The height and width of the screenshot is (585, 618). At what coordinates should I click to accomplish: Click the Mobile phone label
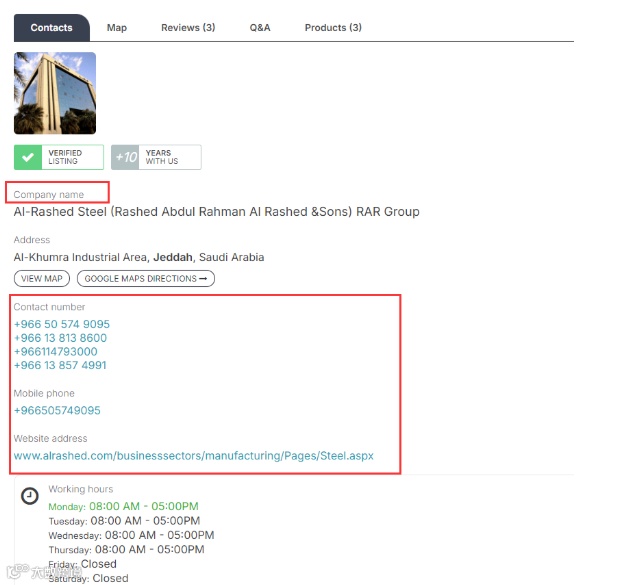click(x=44, y=393)
